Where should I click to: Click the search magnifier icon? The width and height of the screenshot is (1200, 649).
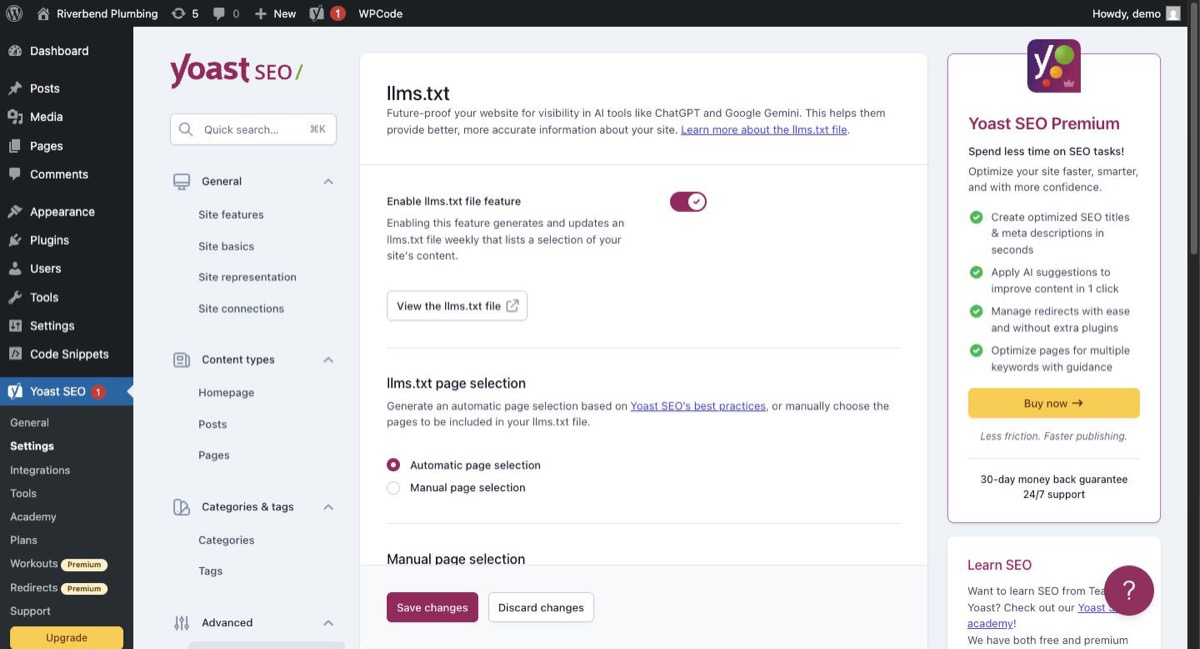186,129
